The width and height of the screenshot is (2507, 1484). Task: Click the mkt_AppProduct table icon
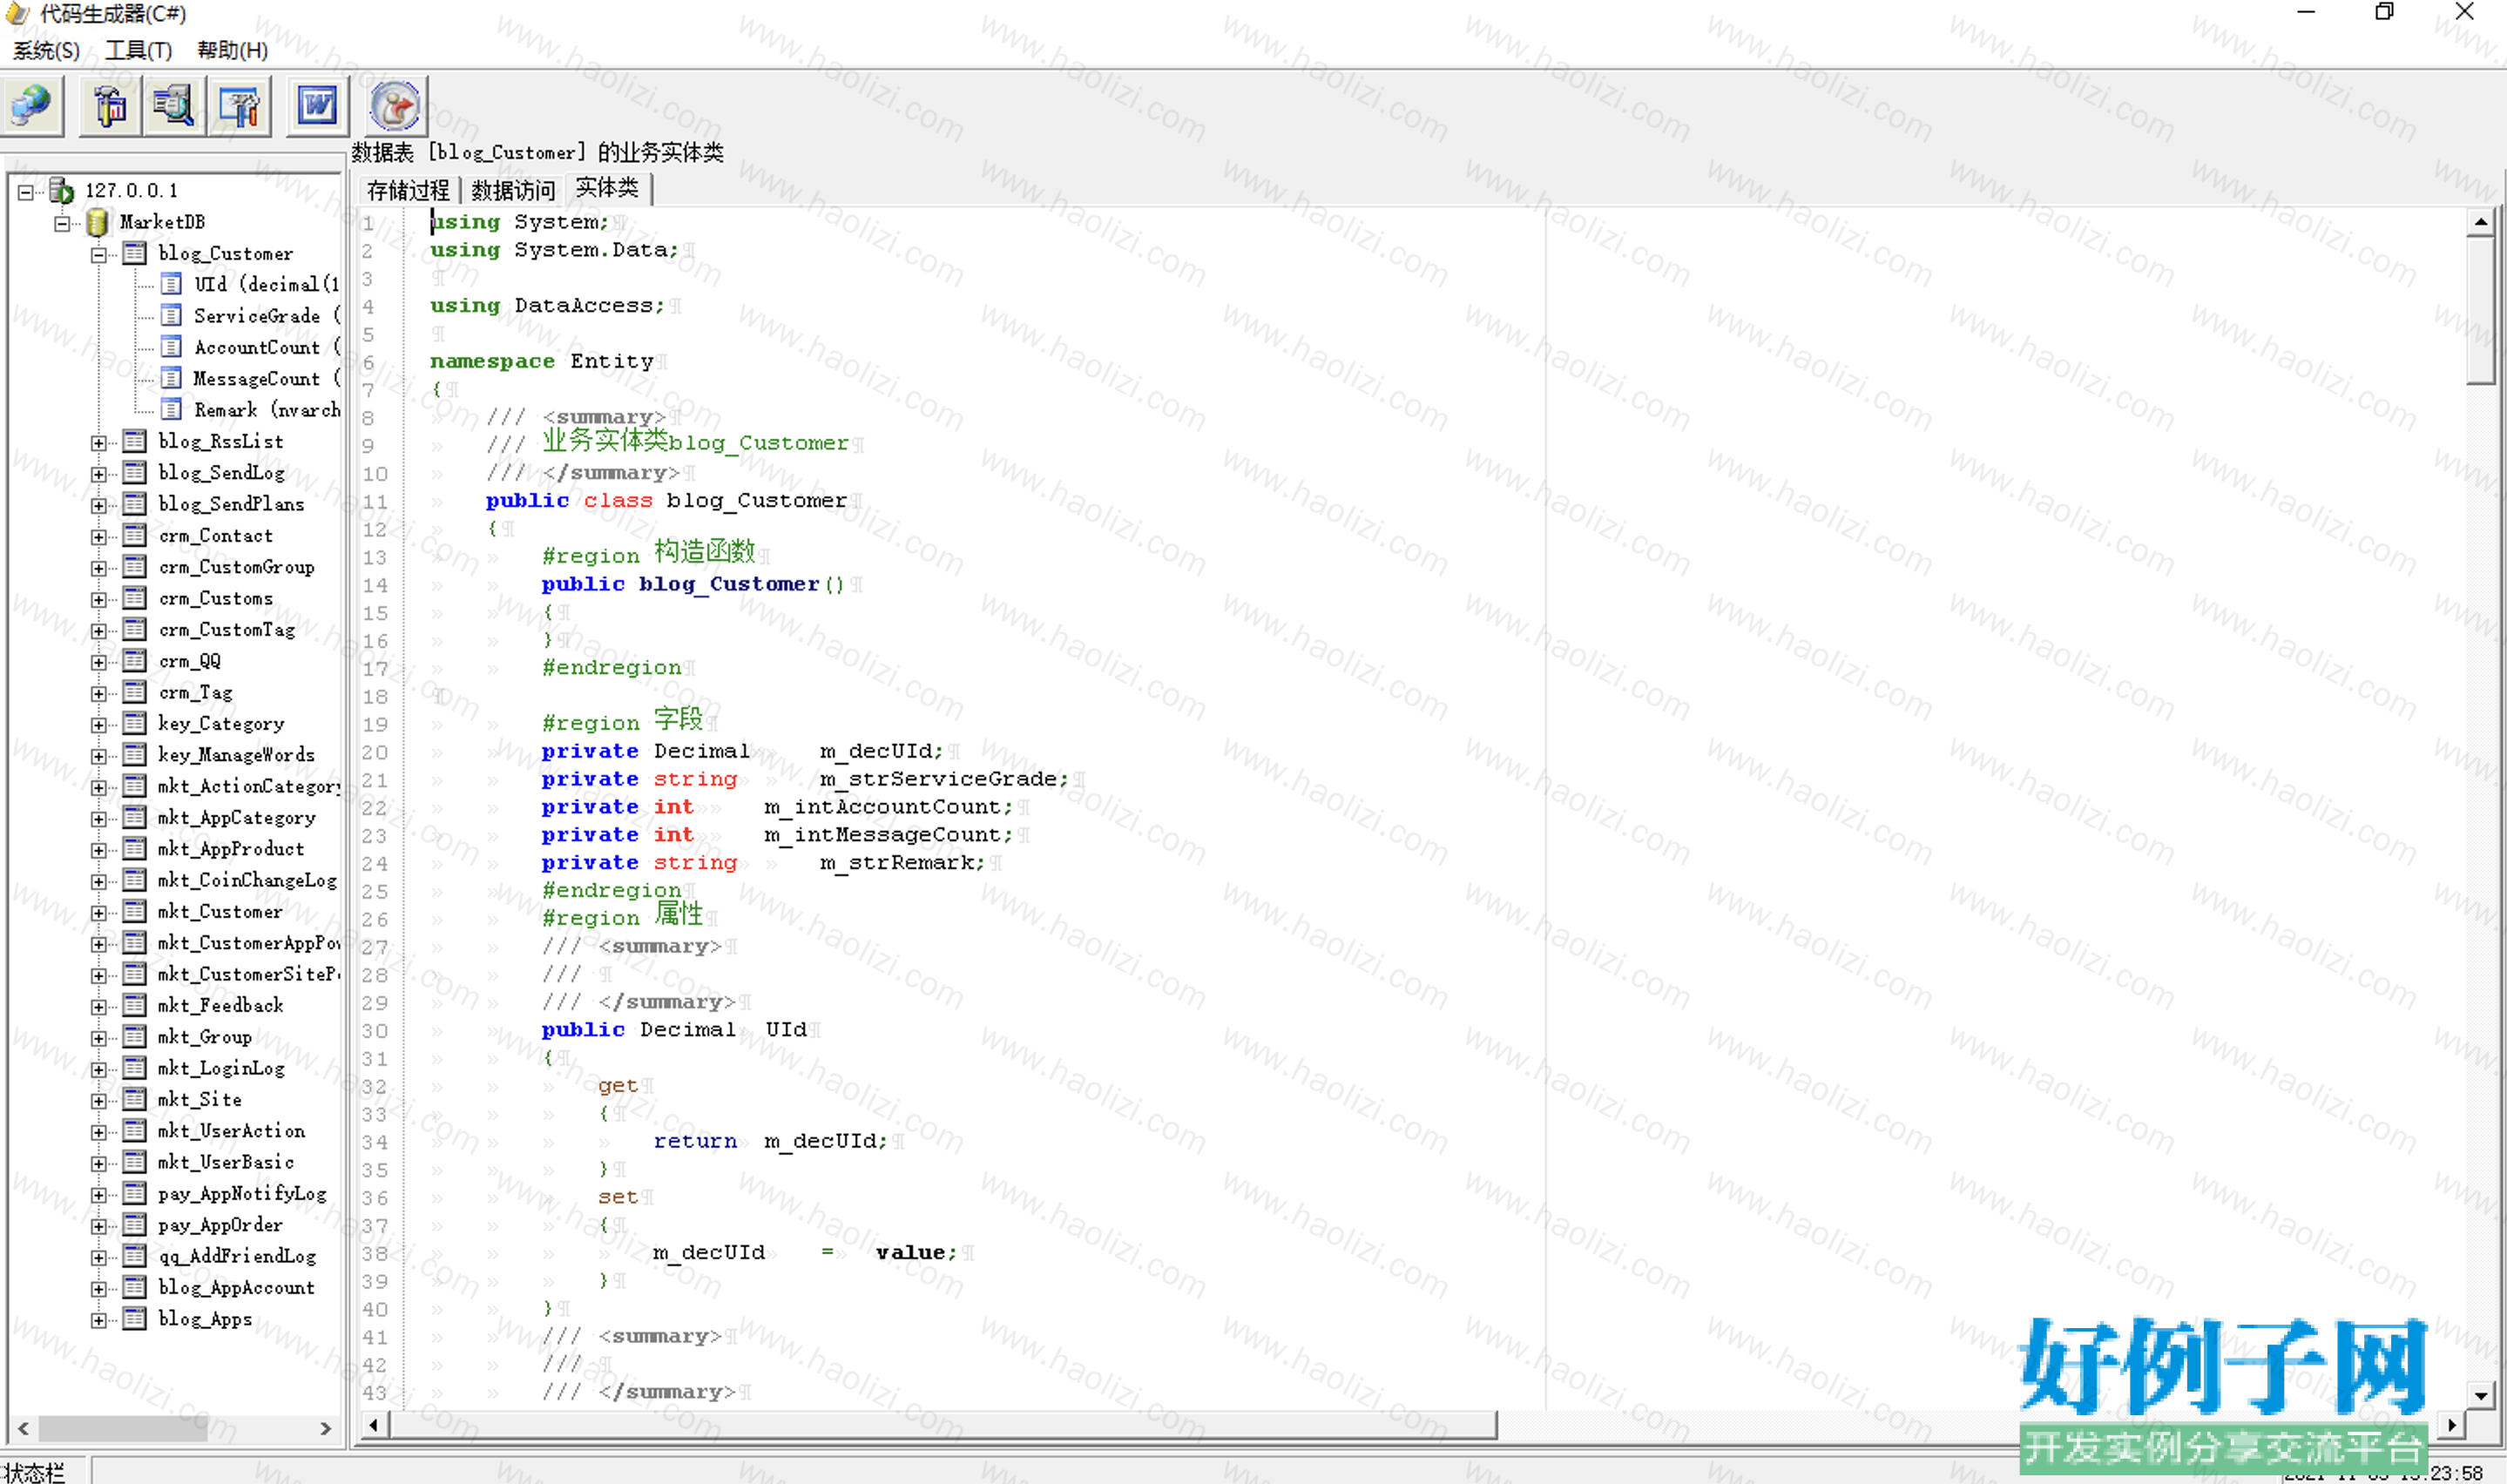135,849
